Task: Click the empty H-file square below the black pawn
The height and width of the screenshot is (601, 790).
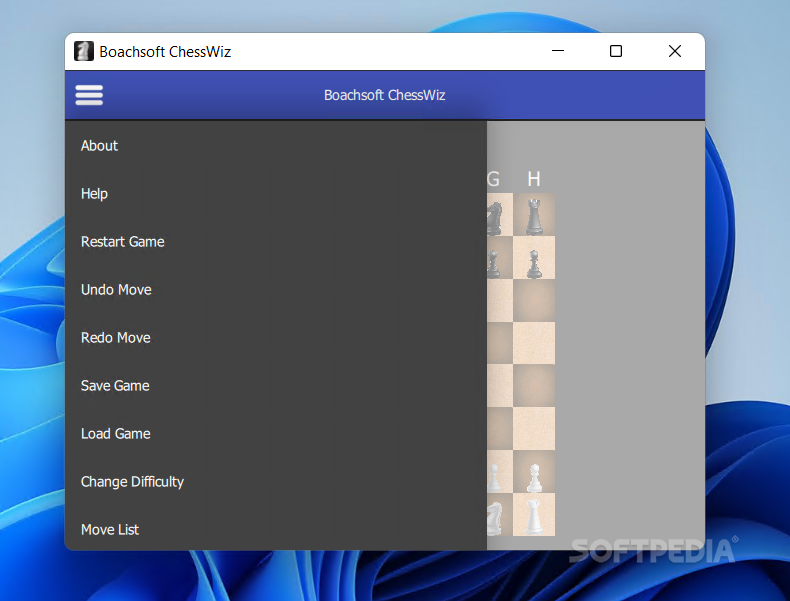Action: pyautogui.click(x=534, y=300)
